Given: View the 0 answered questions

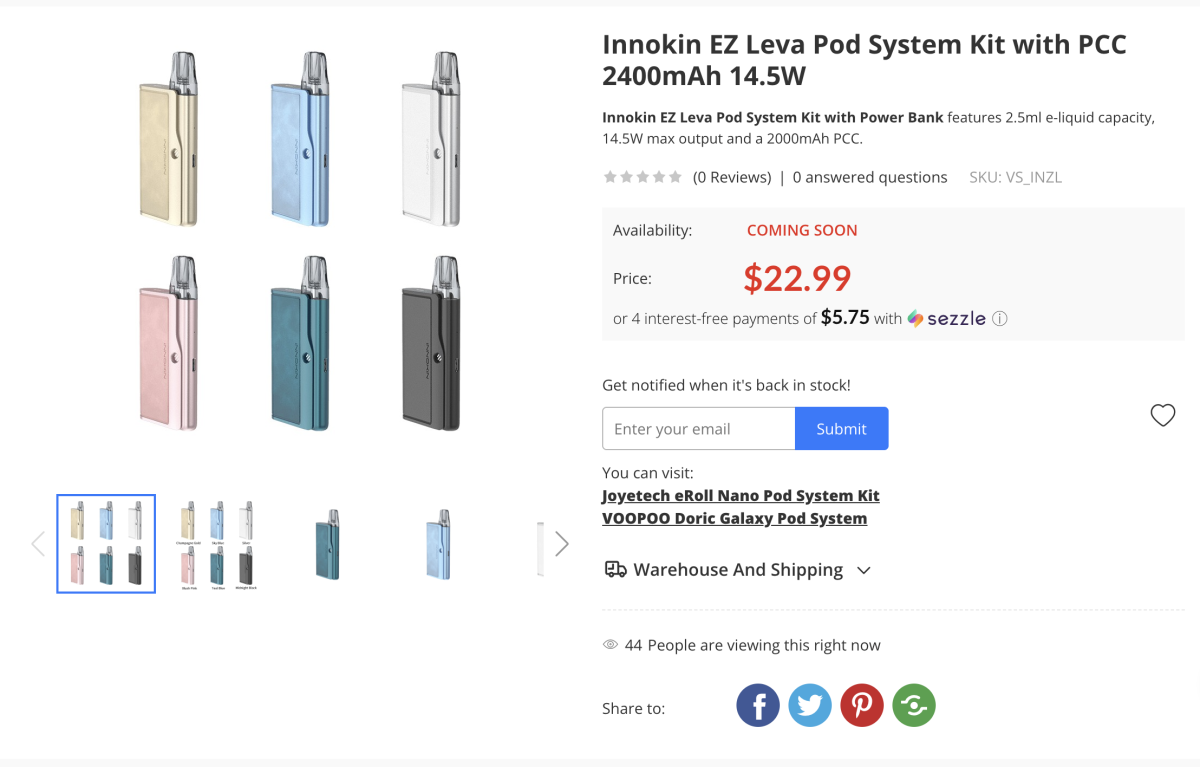Looking at the screenshot, I should 869,177.
